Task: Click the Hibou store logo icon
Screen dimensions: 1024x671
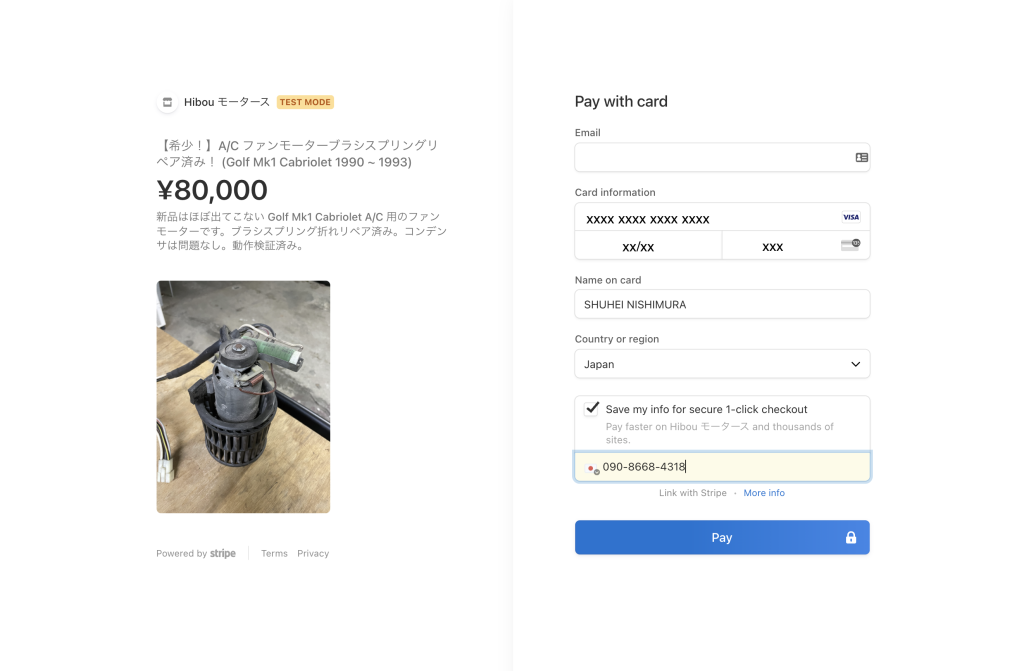Action: (x=167, y=102)
